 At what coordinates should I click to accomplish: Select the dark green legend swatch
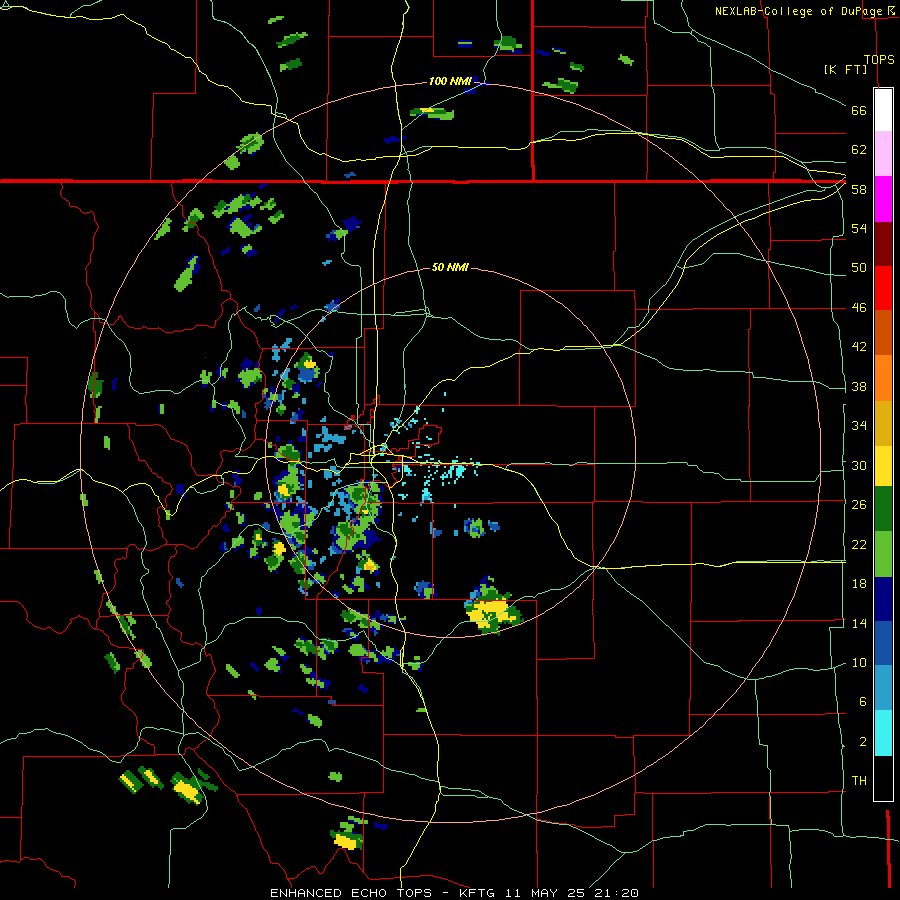click(x=883, y=509)
